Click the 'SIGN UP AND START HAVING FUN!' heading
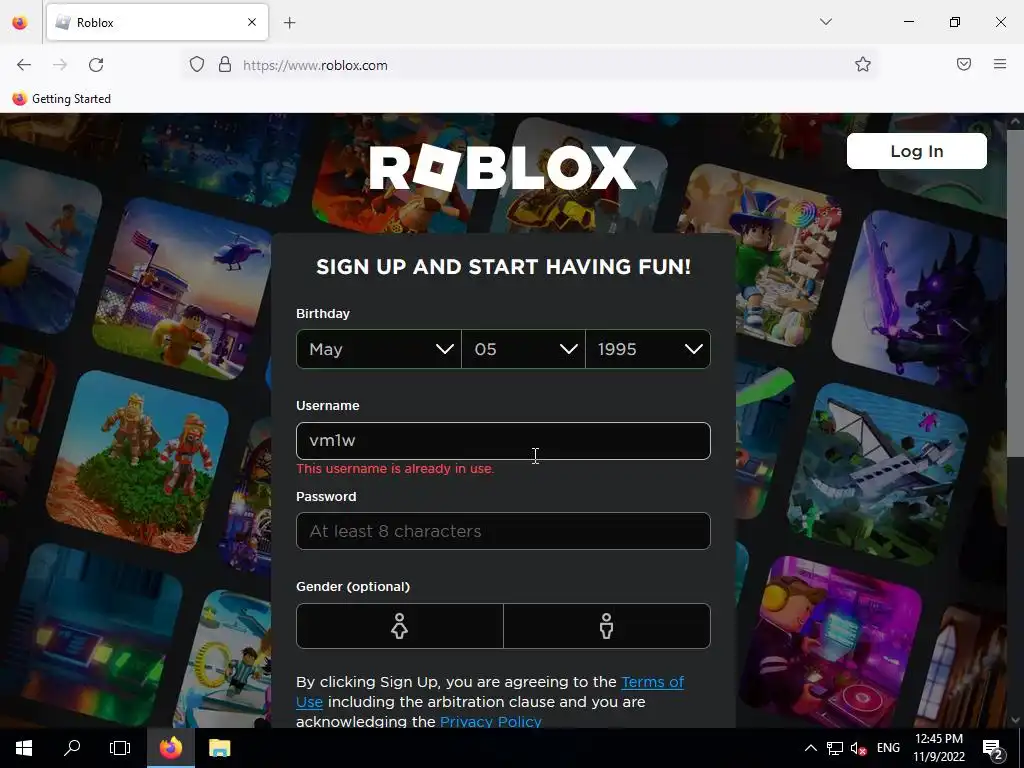This screenshot has height=768, width=1024. pyautogui.click(x=504, y=266)
